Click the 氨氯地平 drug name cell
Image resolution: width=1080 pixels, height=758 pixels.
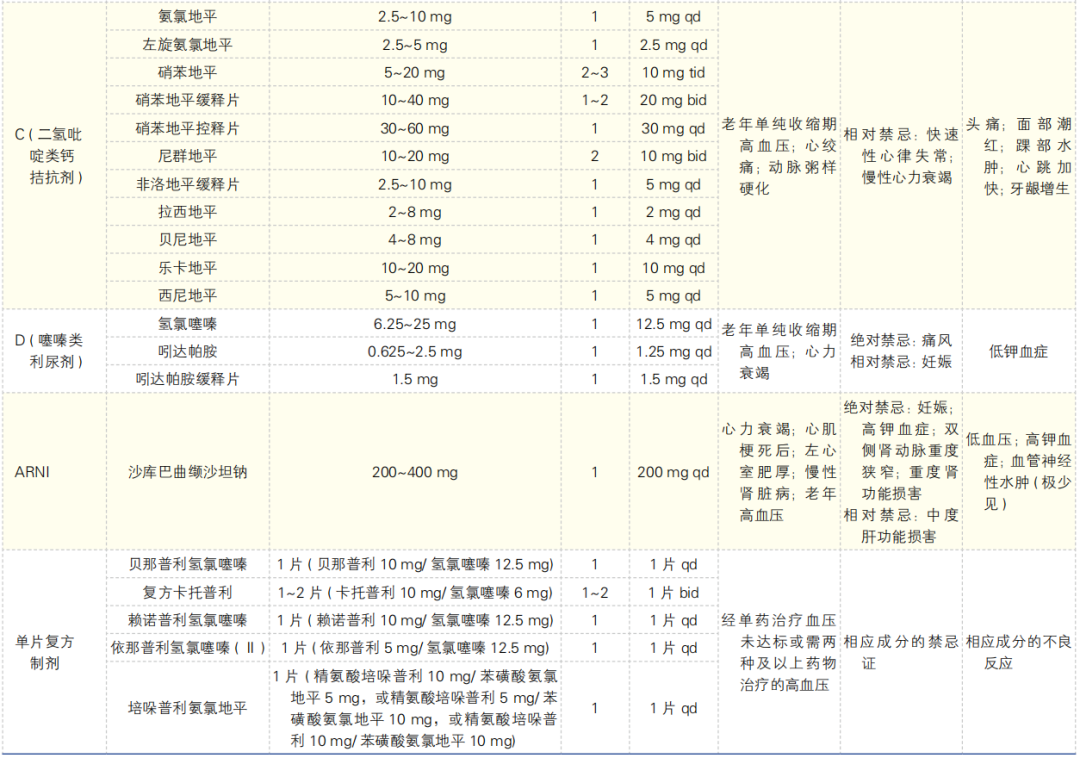[187, 17]
